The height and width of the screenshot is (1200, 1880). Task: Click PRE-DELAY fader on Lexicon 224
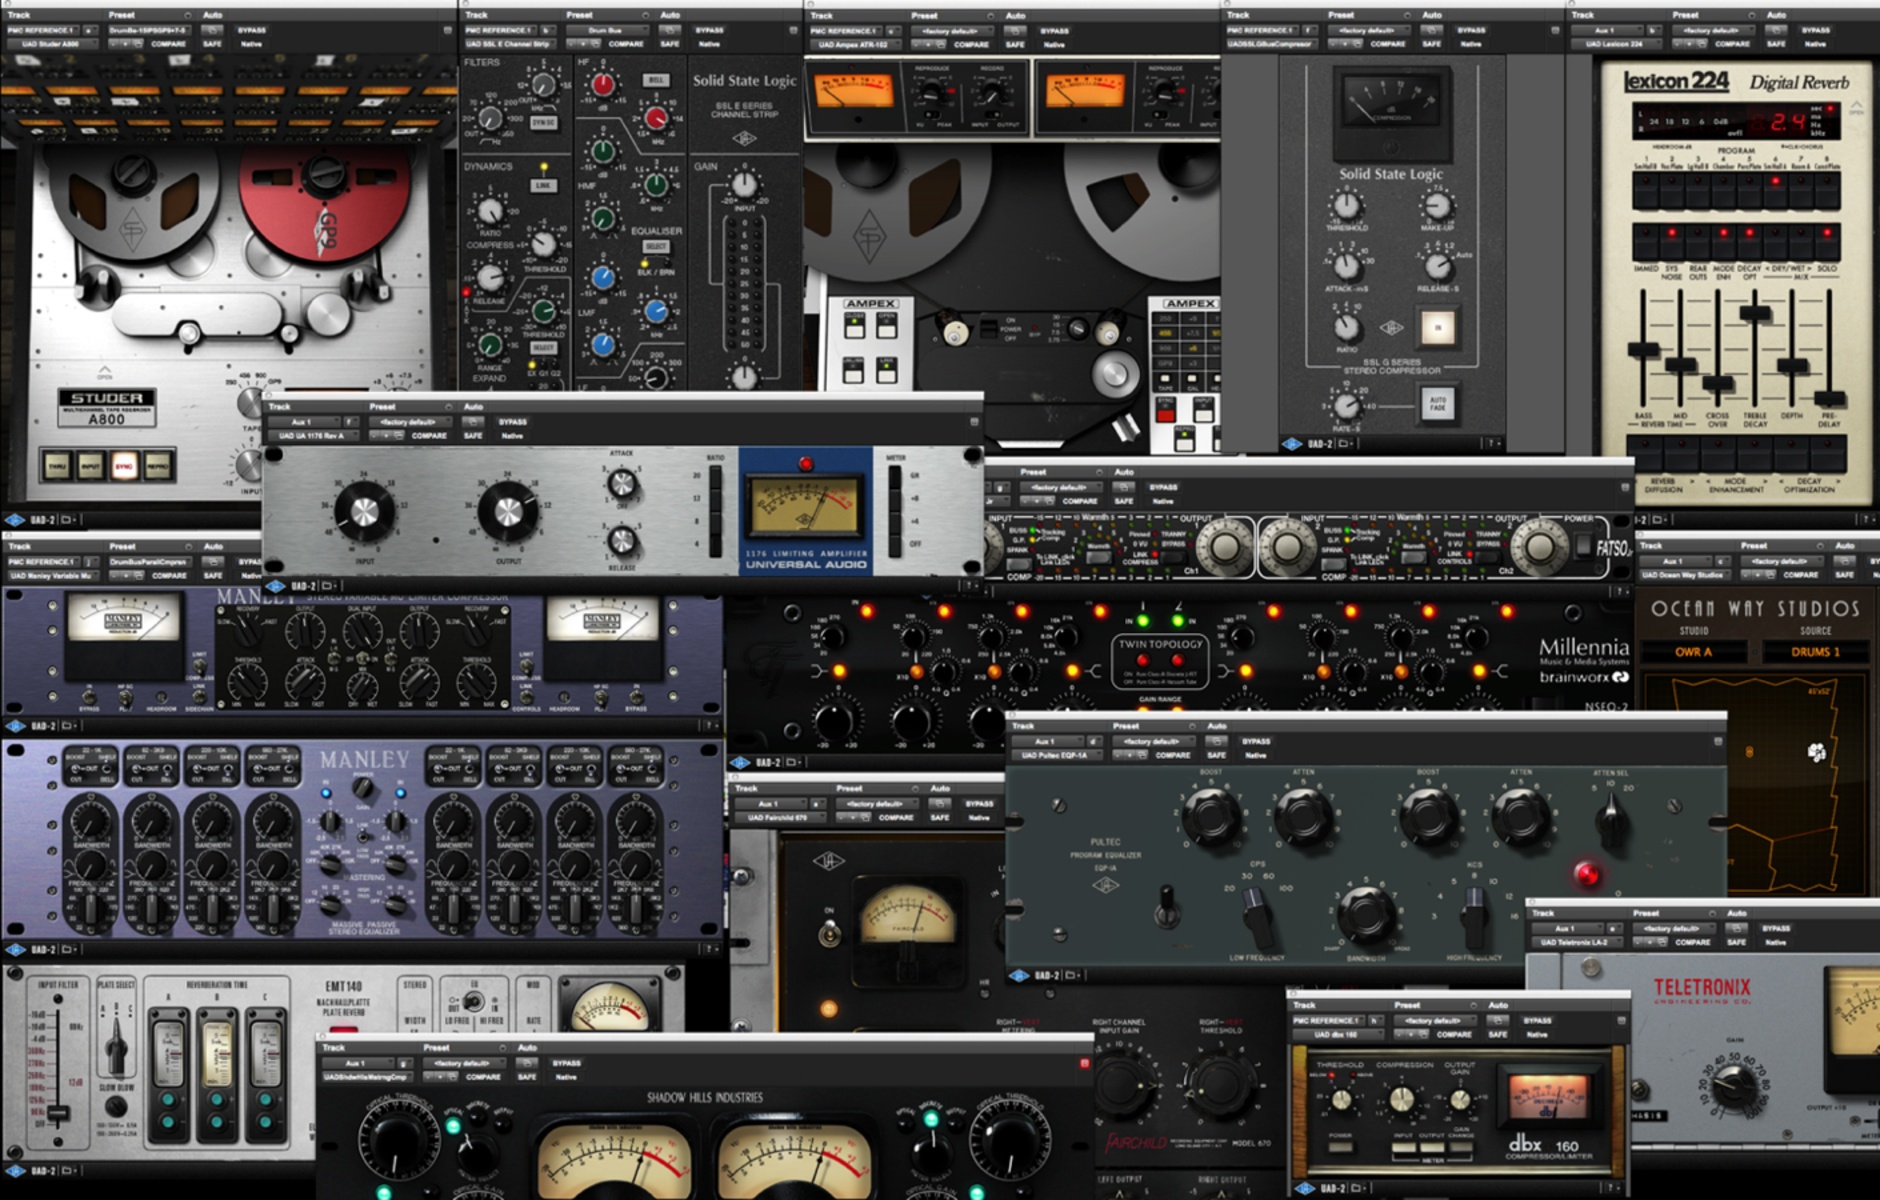coord(1829,398)
